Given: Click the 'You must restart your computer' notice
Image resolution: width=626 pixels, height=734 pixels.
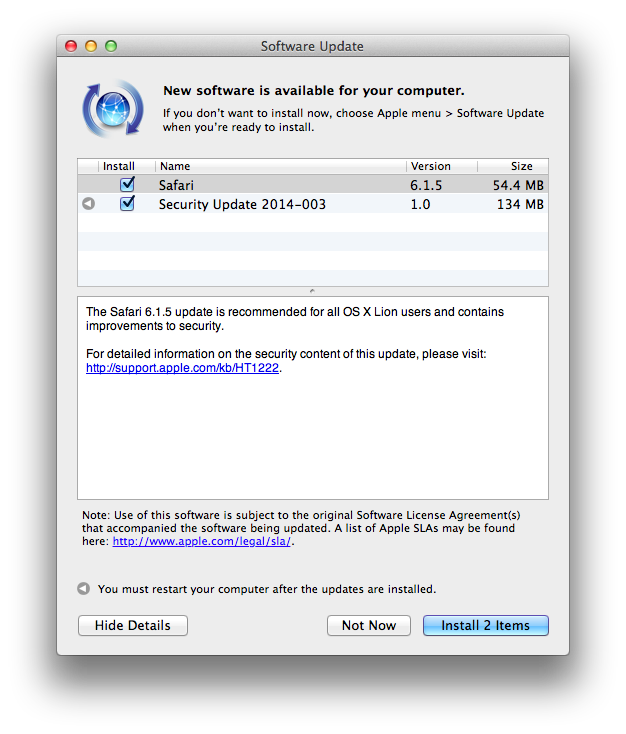Looking at the screenshot, I should pyautogui.click(x=267, y=589).
